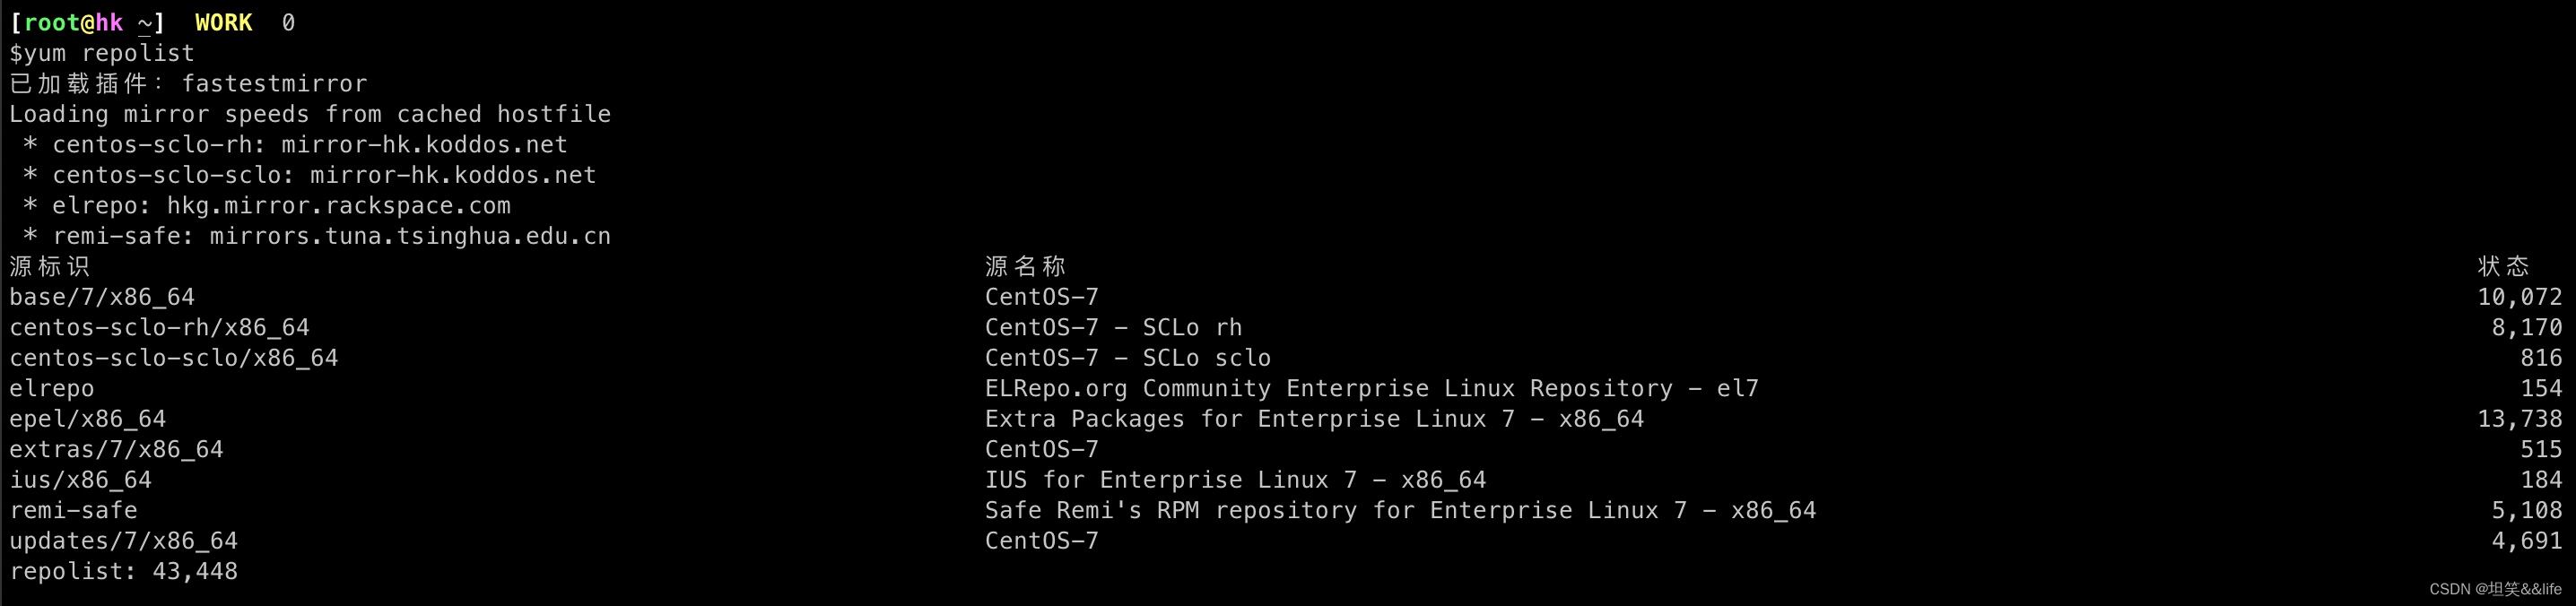Image resolution: width=2576 pixels, height=606 pixels.
Task: Click 'Loading mirror speeds from cached hostfile' line
Action: coord(310,114)
